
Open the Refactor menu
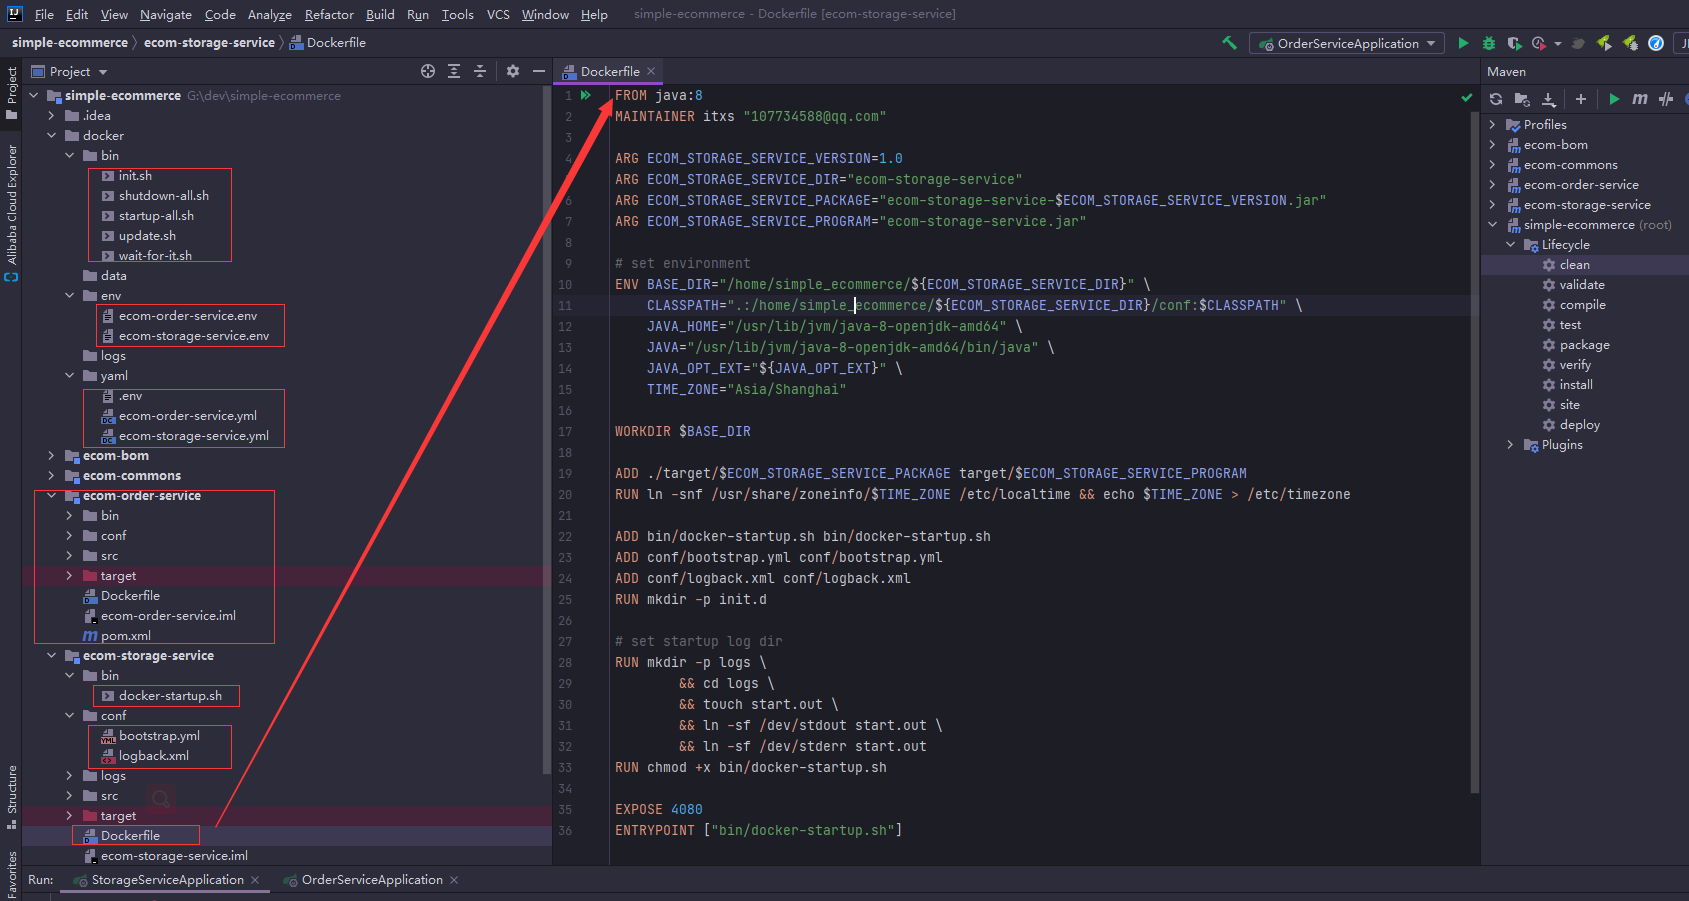(329, 14)
